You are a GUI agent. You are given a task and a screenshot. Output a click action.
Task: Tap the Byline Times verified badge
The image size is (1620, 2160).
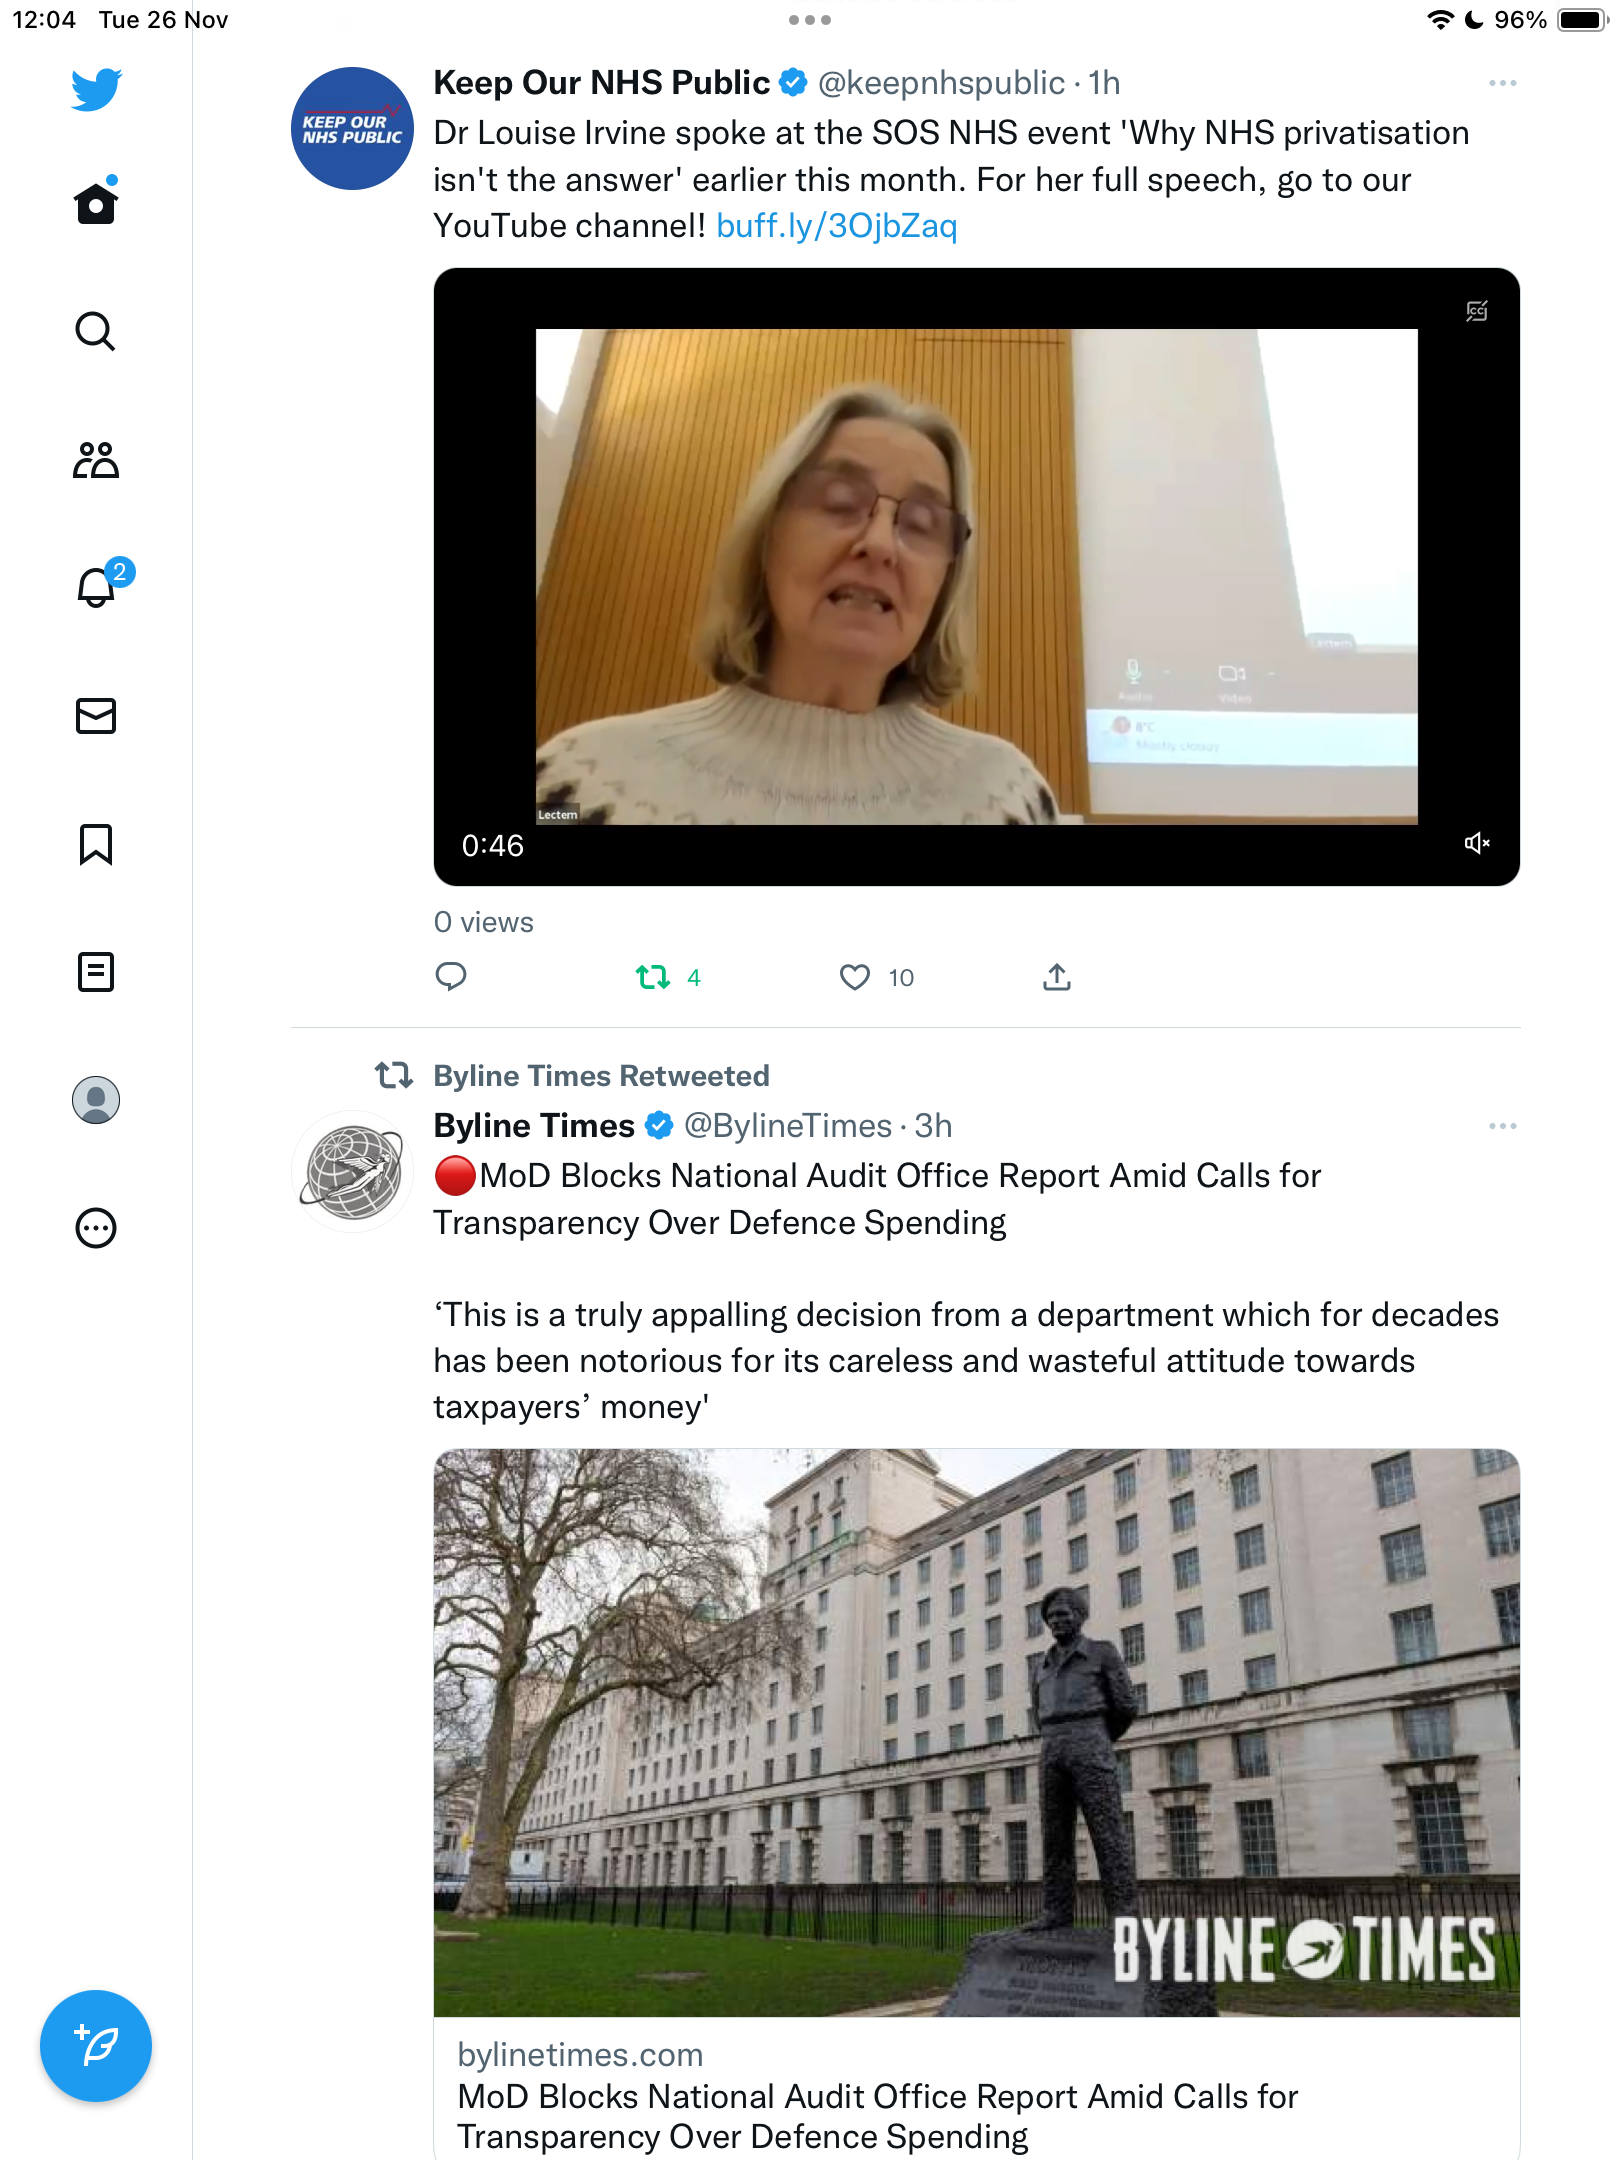659,1126
